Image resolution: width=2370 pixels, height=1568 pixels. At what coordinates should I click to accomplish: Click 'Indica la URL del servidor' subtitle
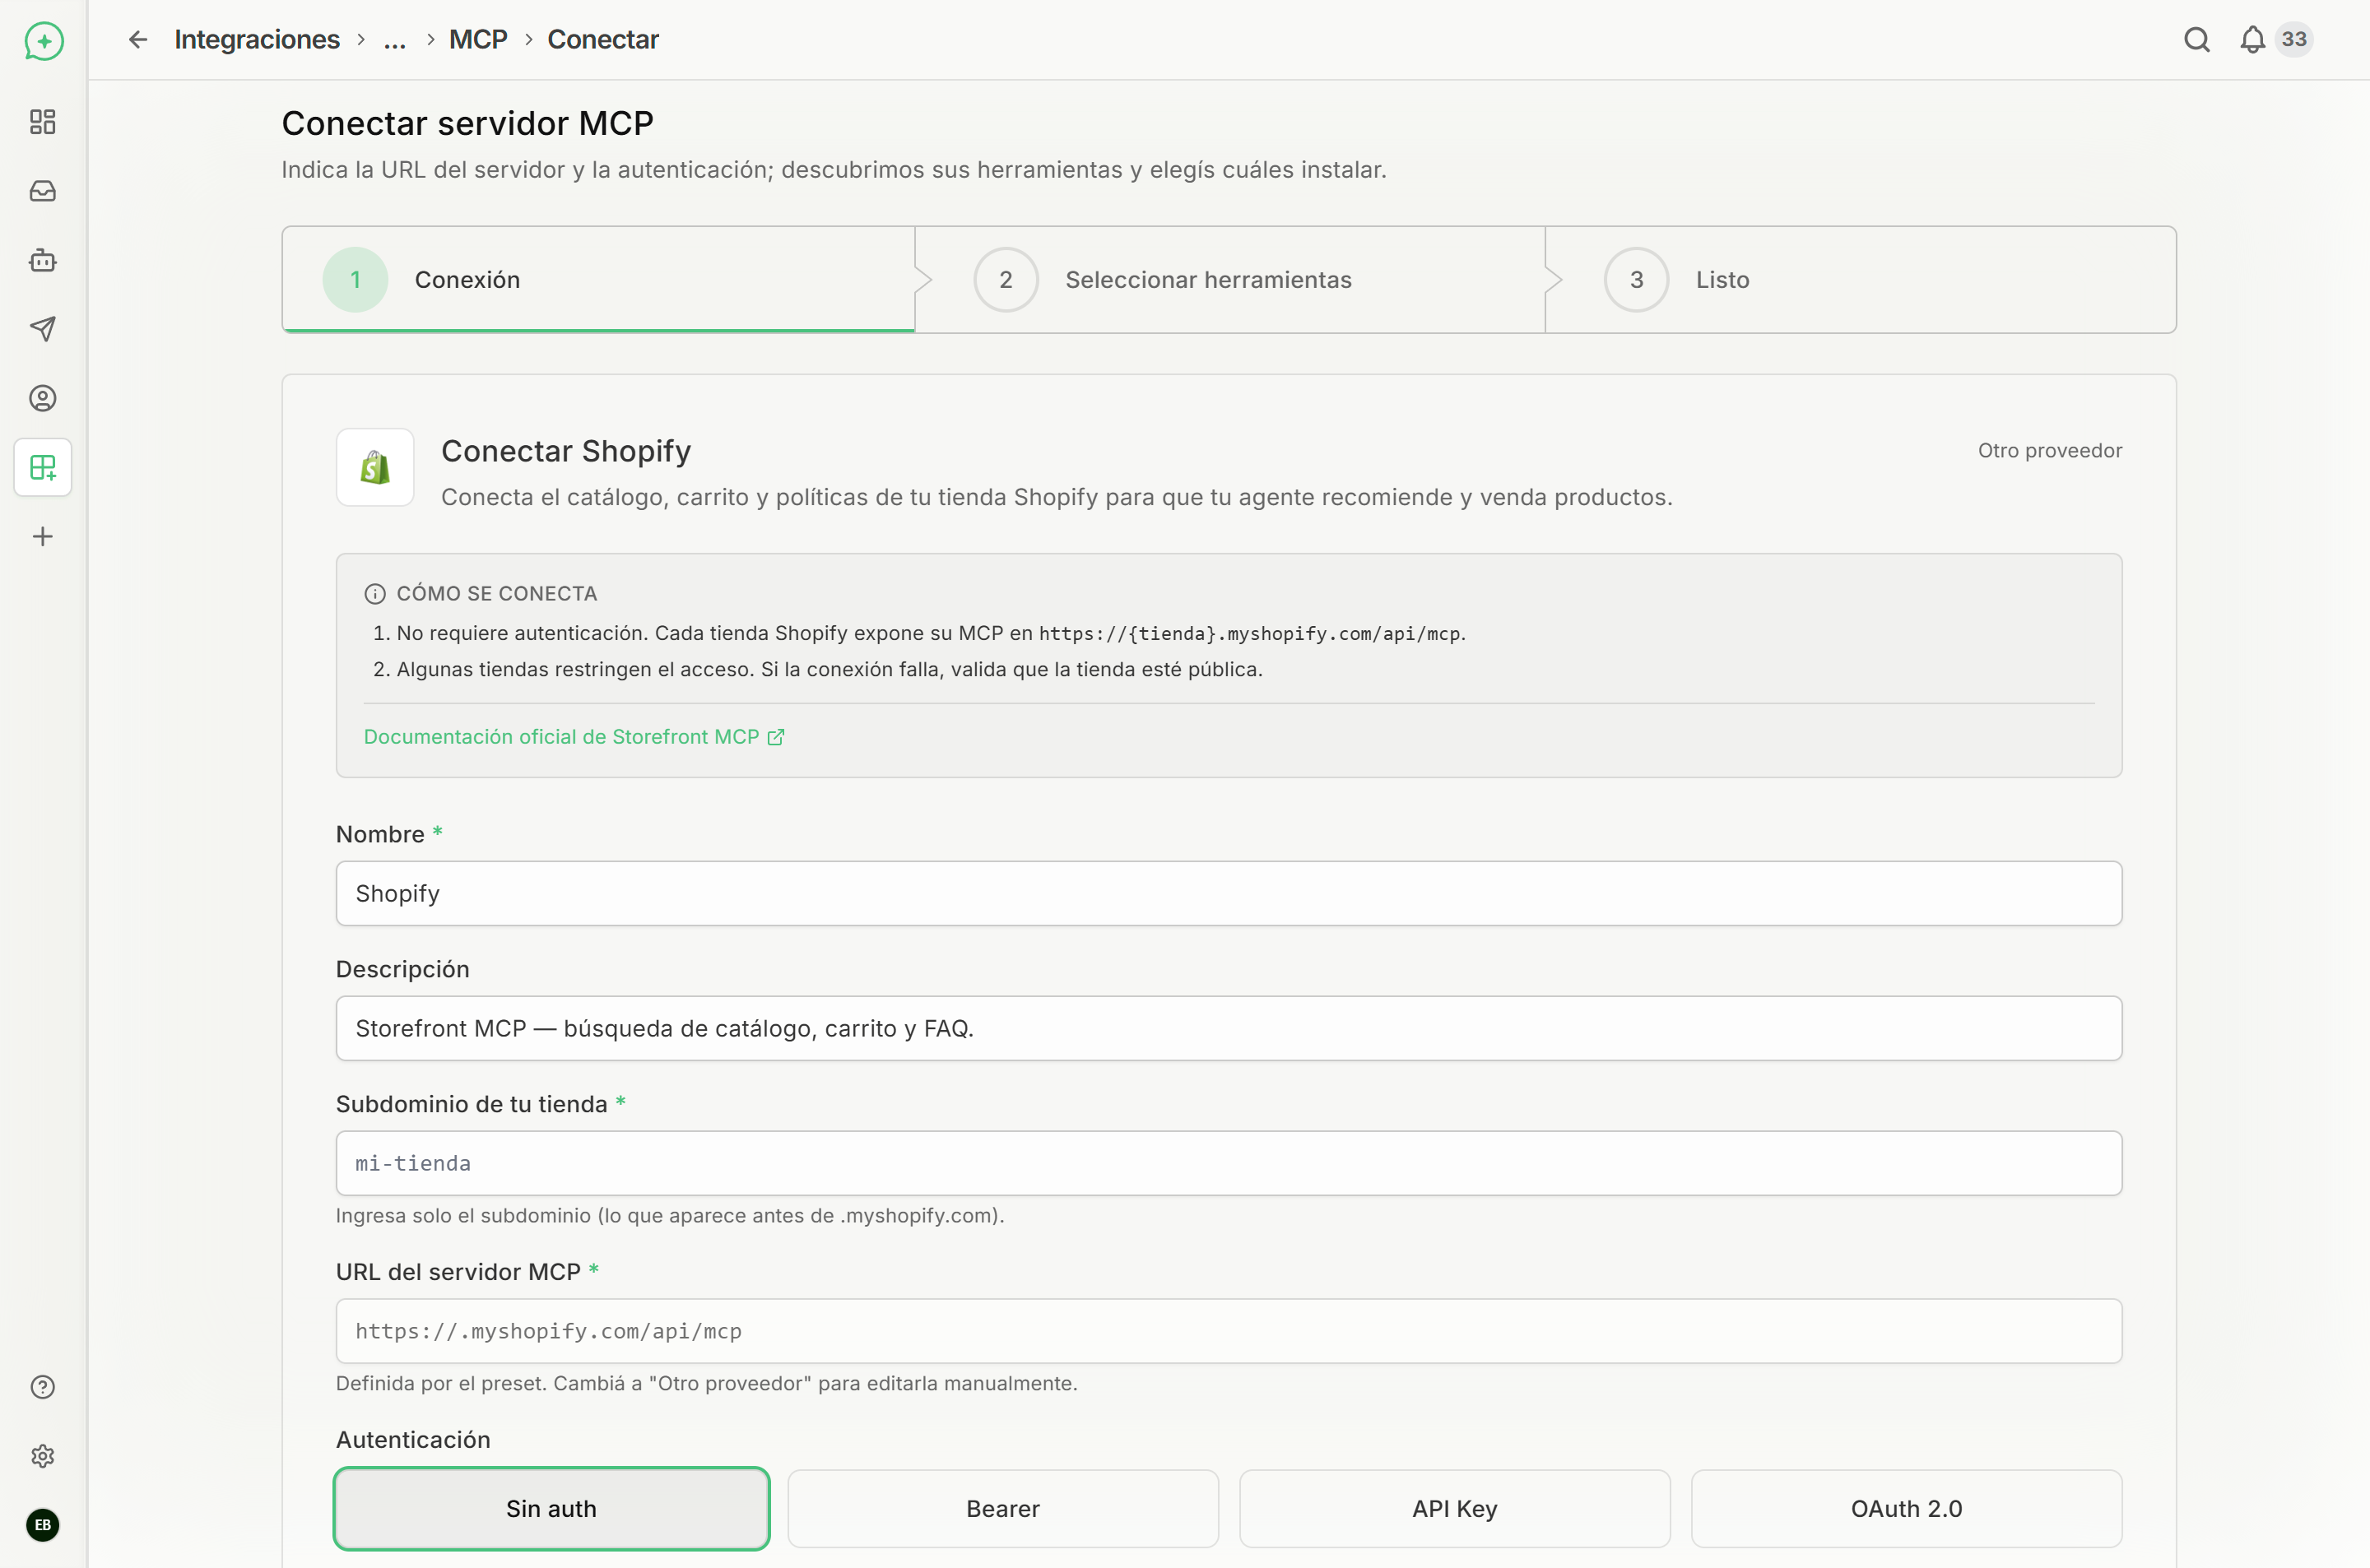[x=834, y=170]
